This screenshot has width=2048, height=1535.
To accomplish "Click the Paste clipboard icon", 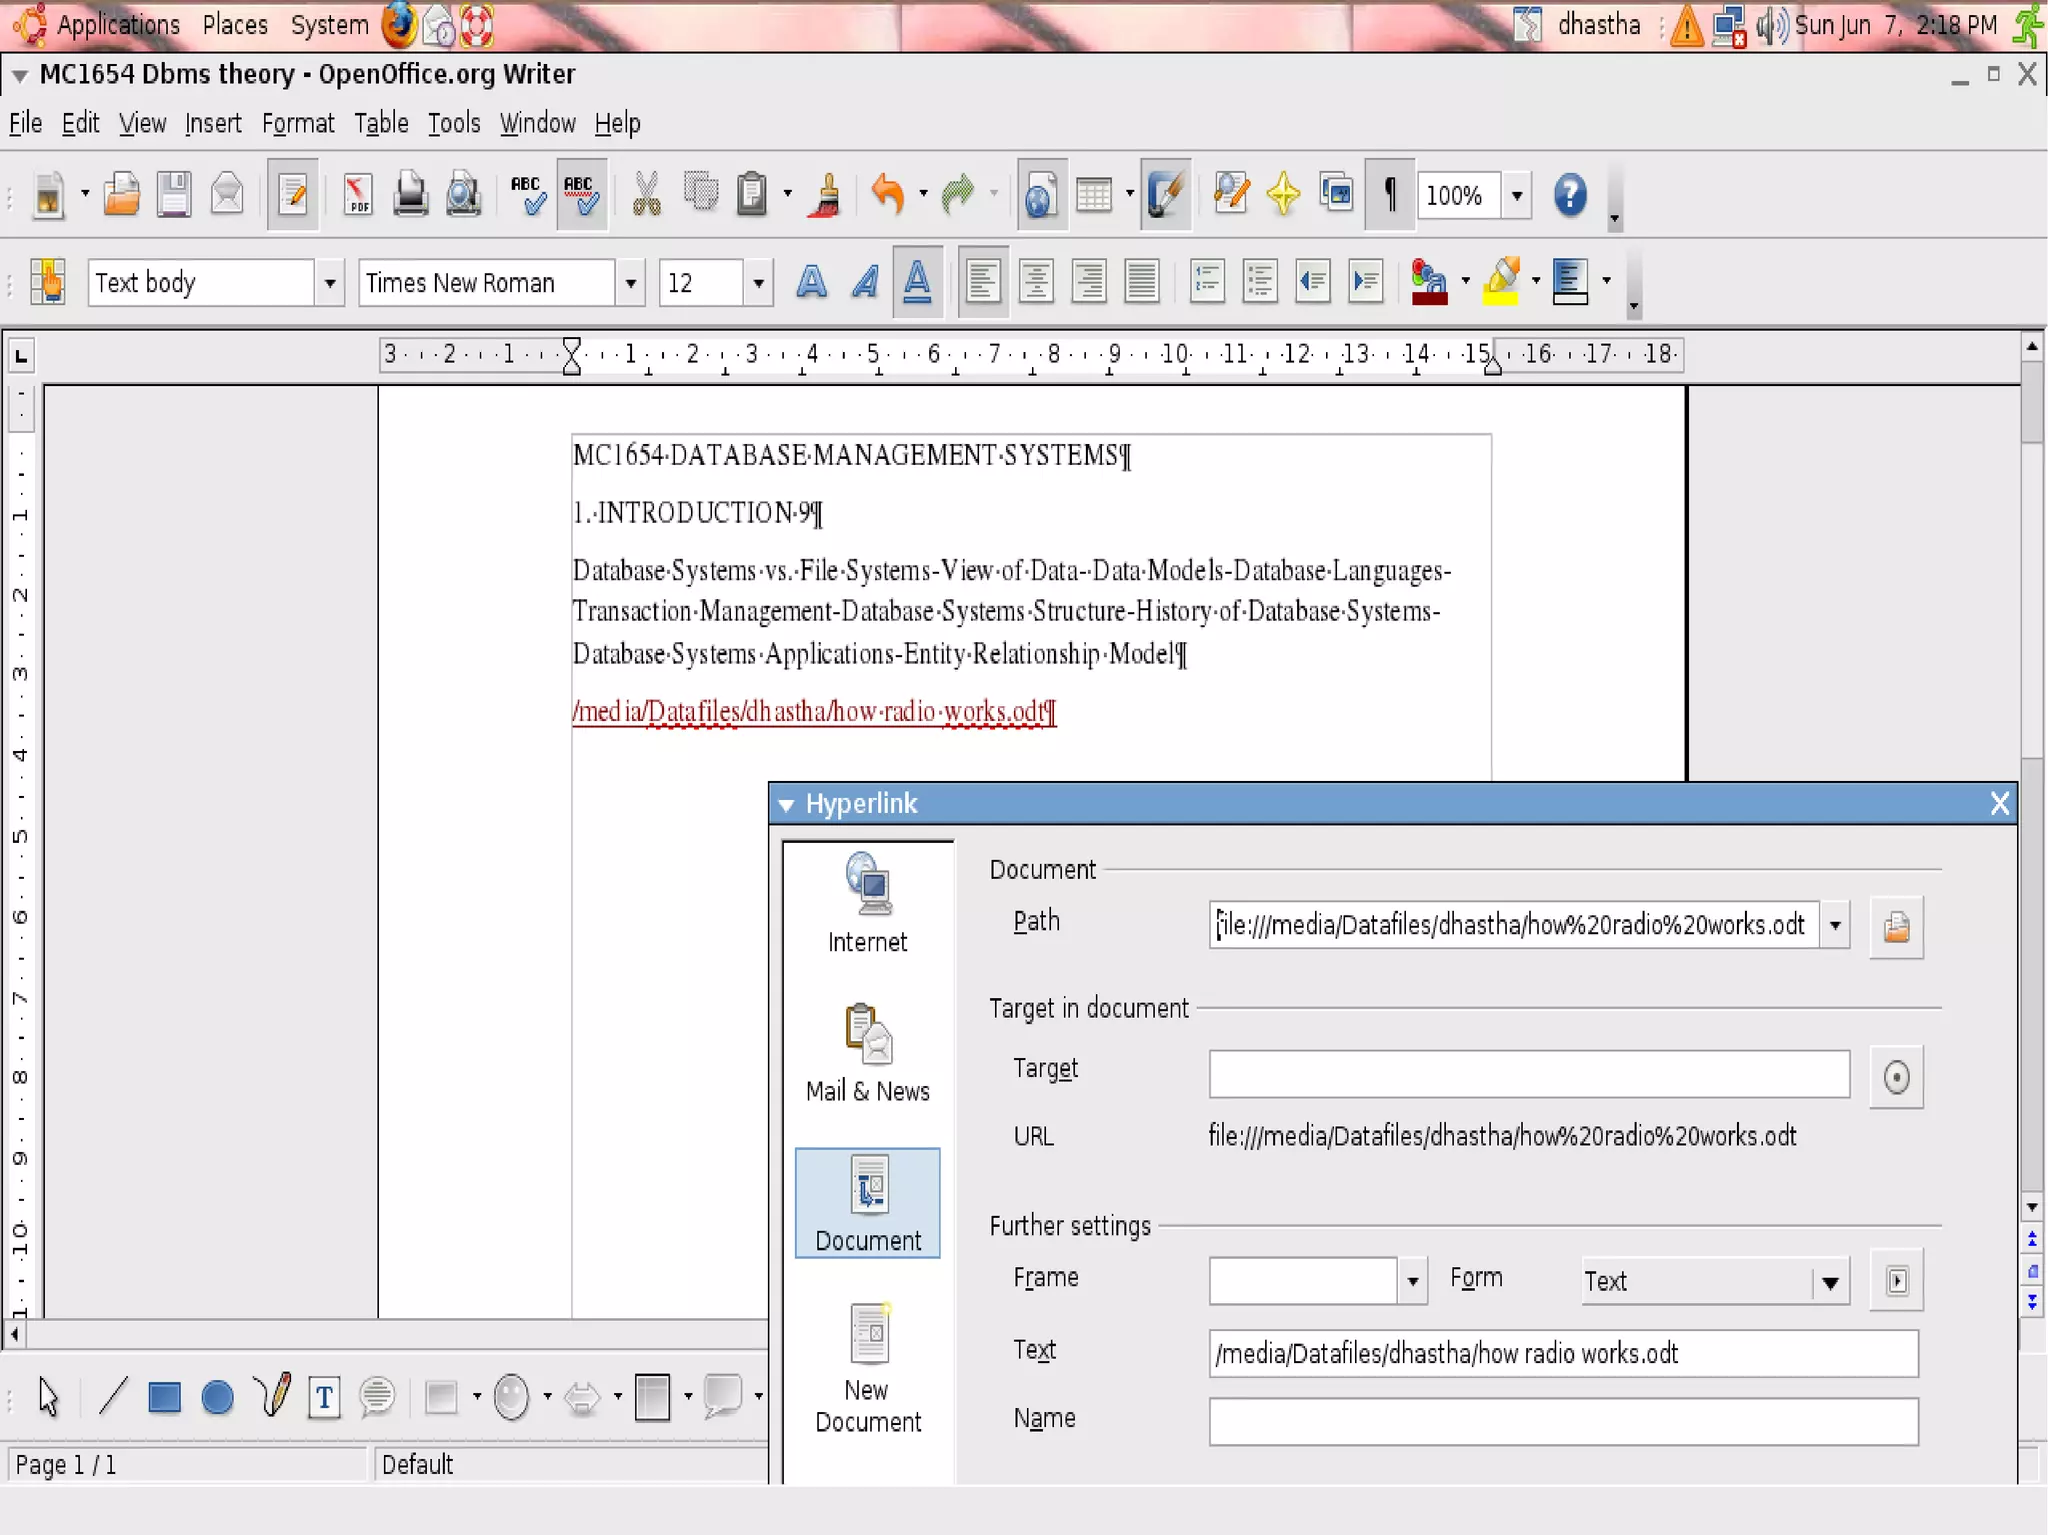I will 752,194.
